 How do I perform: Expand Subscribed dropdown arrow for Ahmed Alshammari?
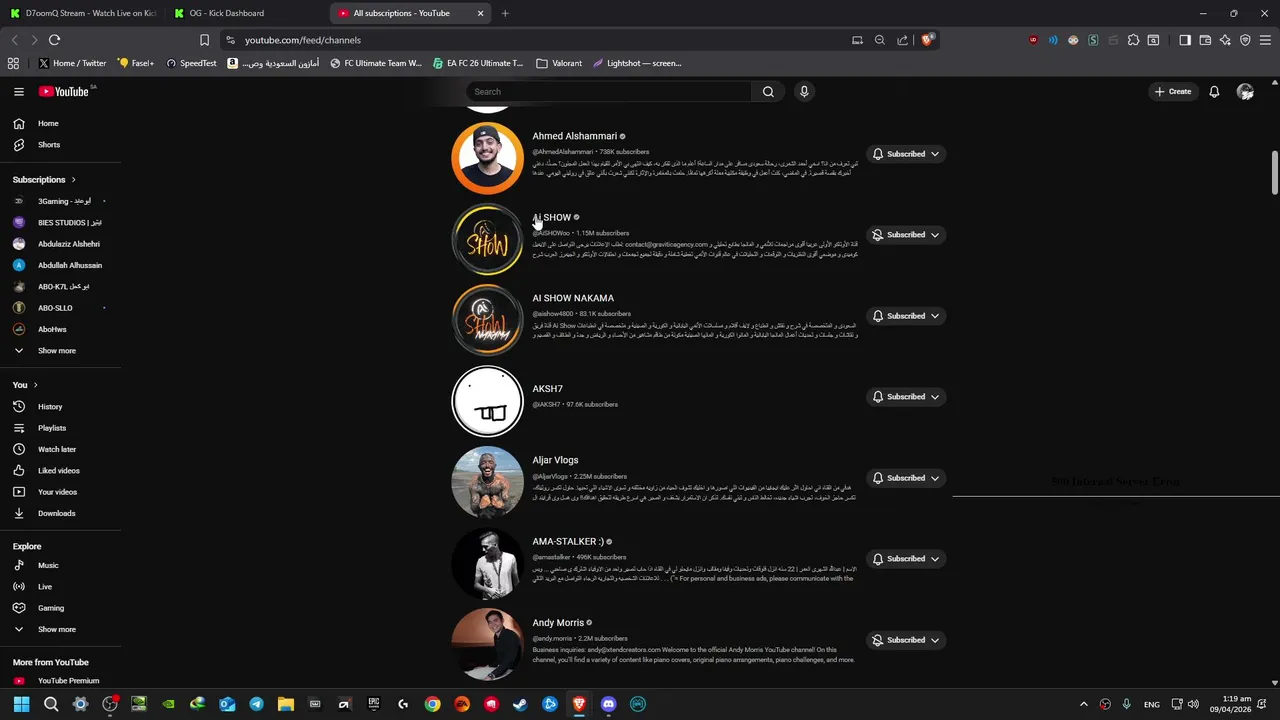(935, 154)
